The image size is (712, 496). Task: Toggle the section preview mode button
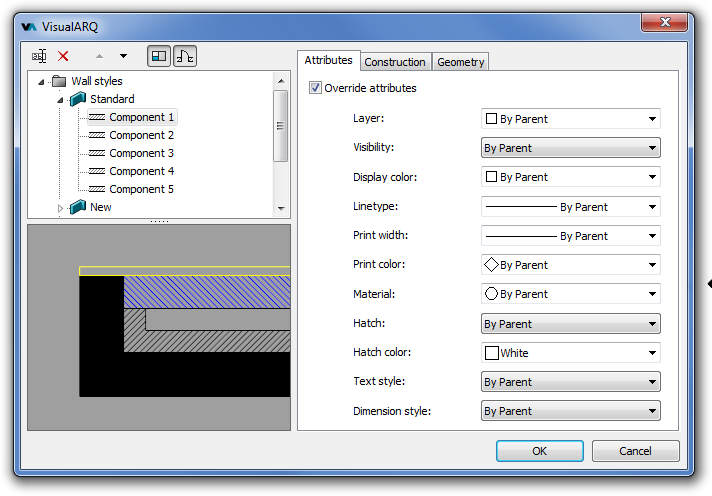(185, 57)
